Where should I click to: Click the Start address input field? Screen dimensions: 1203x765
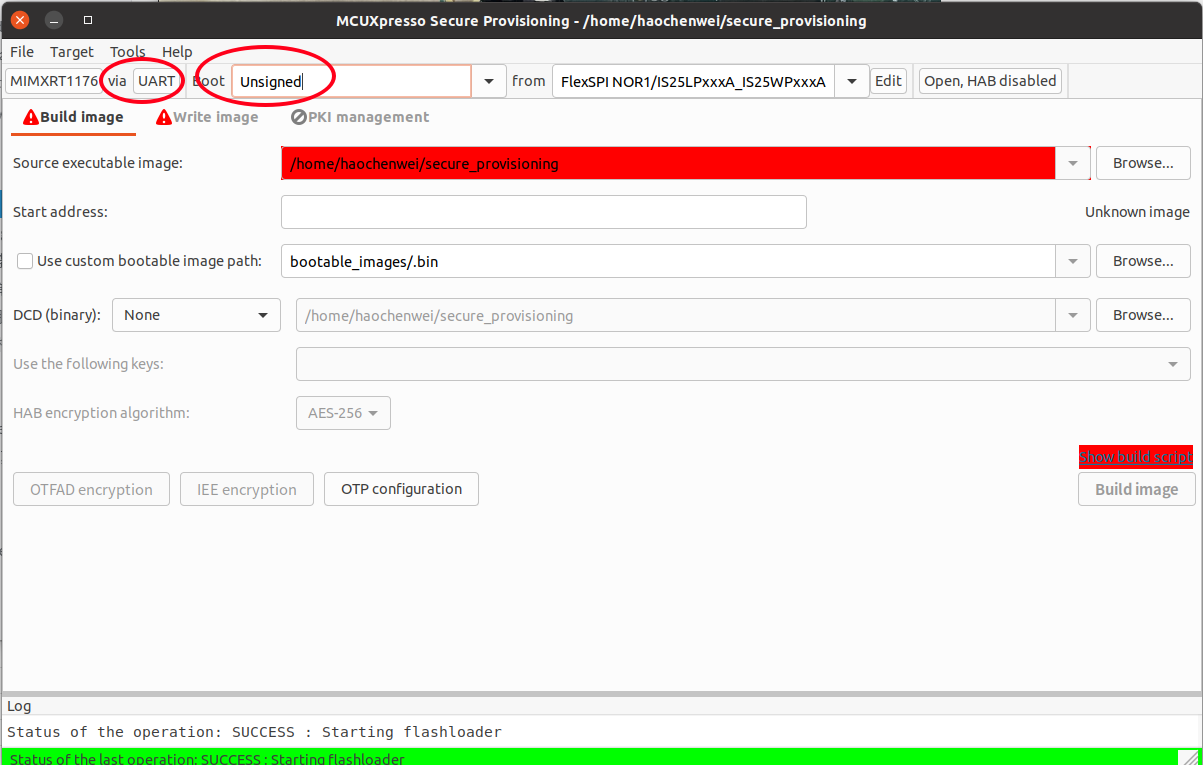click(x=543, y=212)
